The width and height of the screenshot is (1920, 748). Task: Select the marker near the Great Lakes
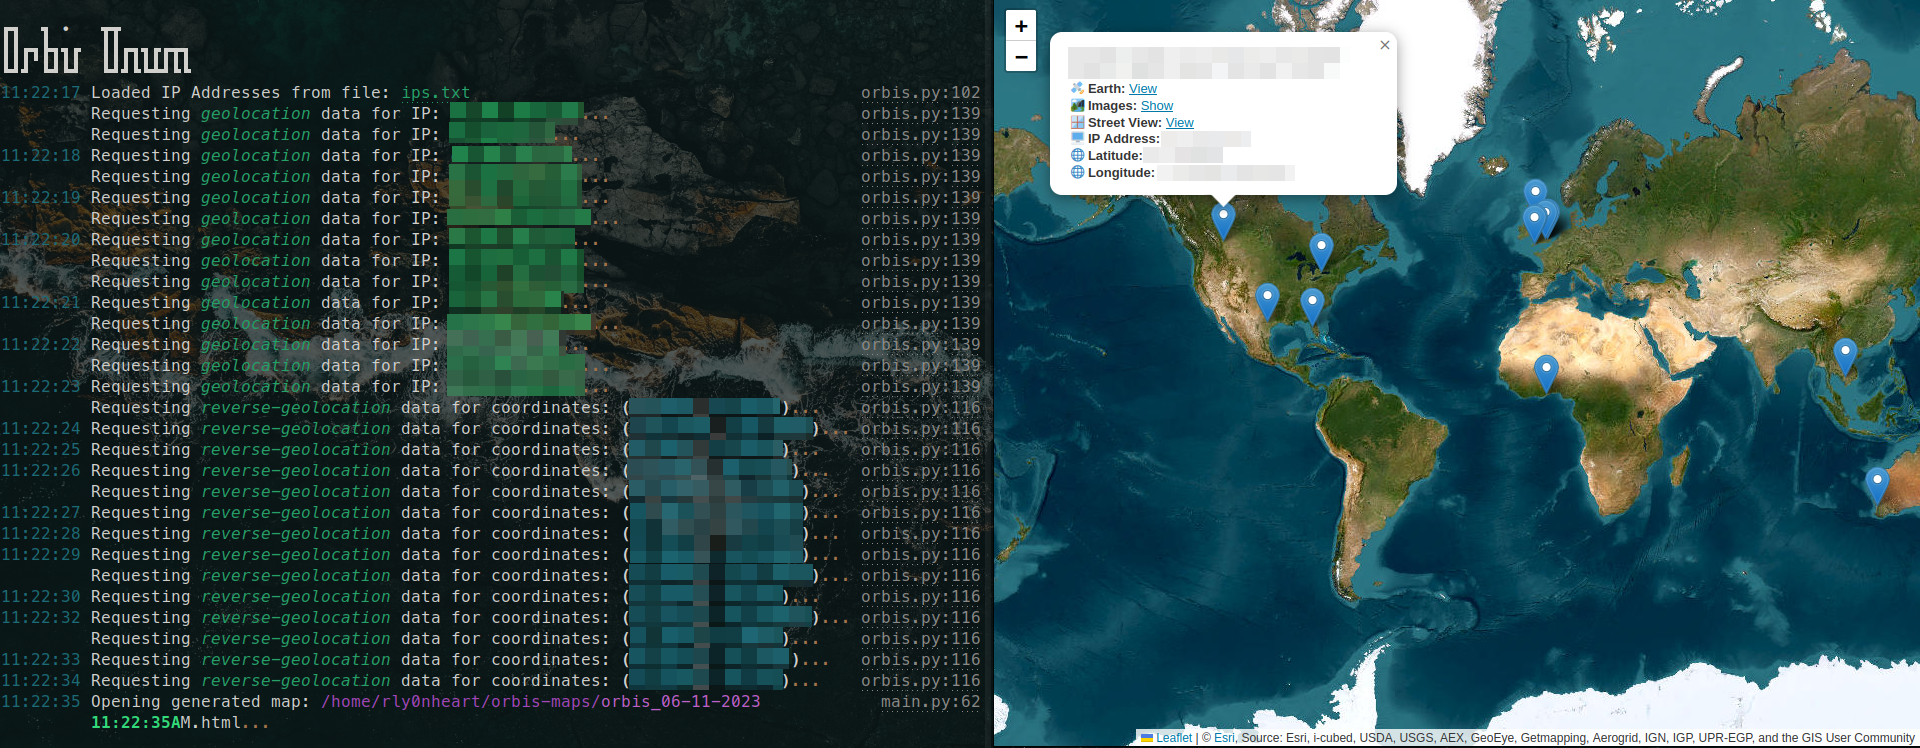[1321, 250]
